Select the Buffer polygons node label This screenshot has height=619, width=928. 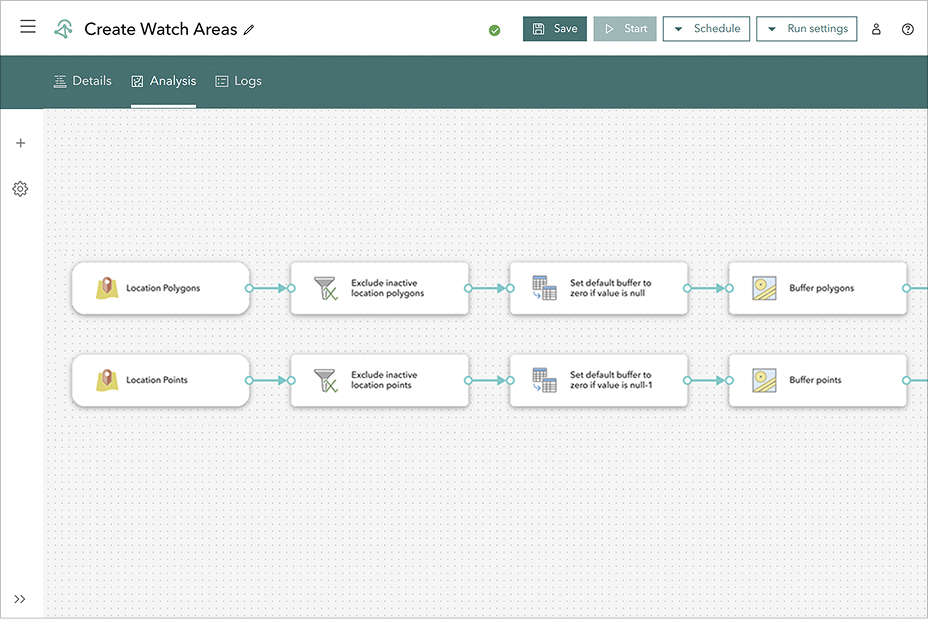point(821,288)
